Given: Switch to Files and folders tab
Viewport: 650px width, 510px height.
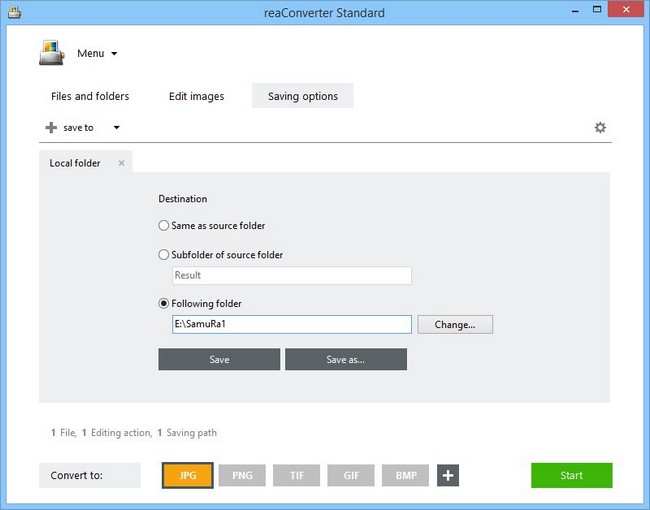Looking at the screenshot, I should [90, 96].
